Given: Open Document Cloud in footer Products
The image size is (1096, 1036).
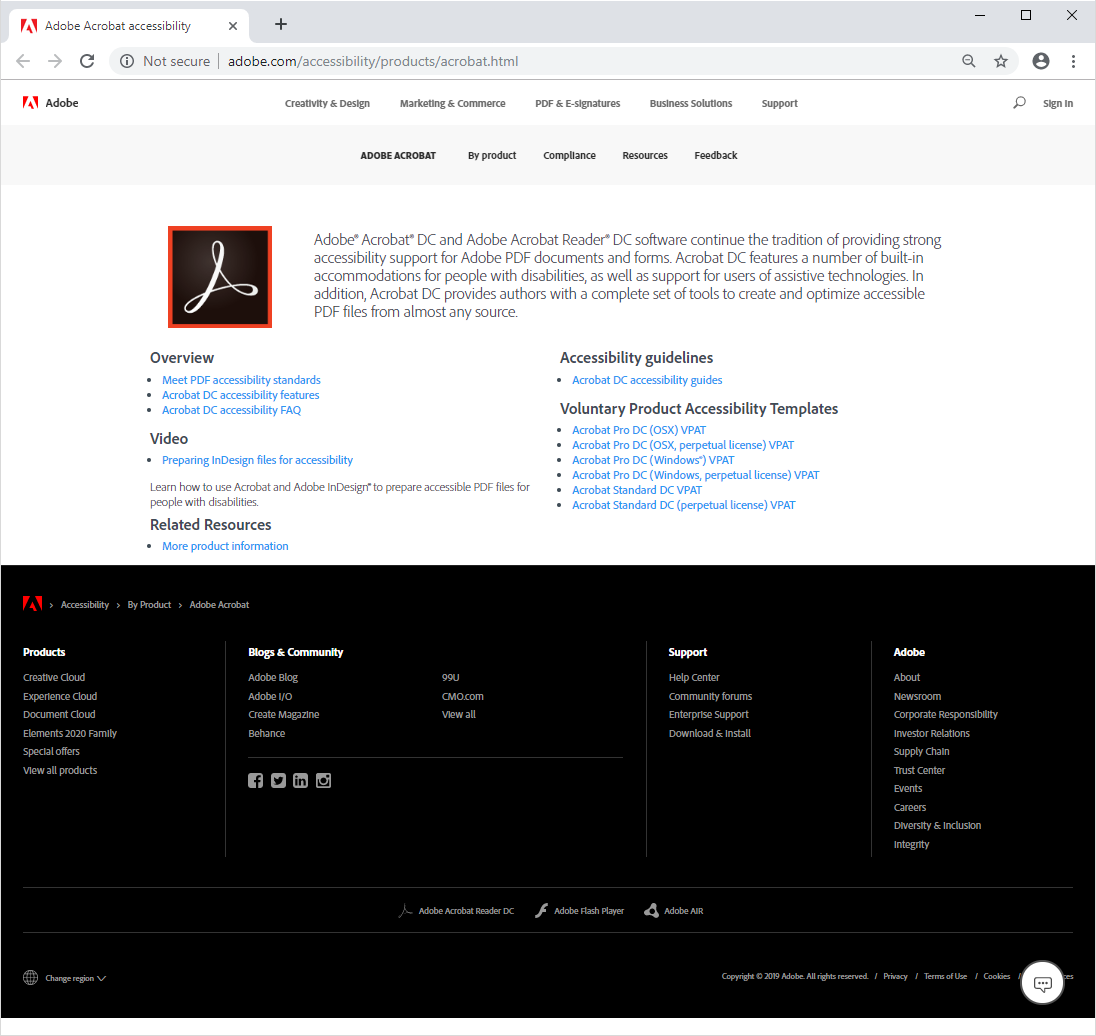Looking at the screenshot, I should 59,714.
